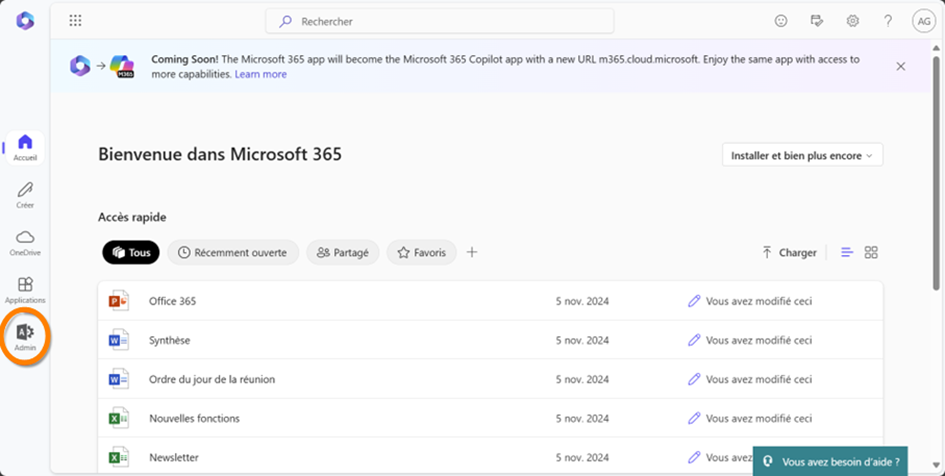Open the Office 365 PowerPoint file
This screenshot has height=476, width=945.
[172, 301]
